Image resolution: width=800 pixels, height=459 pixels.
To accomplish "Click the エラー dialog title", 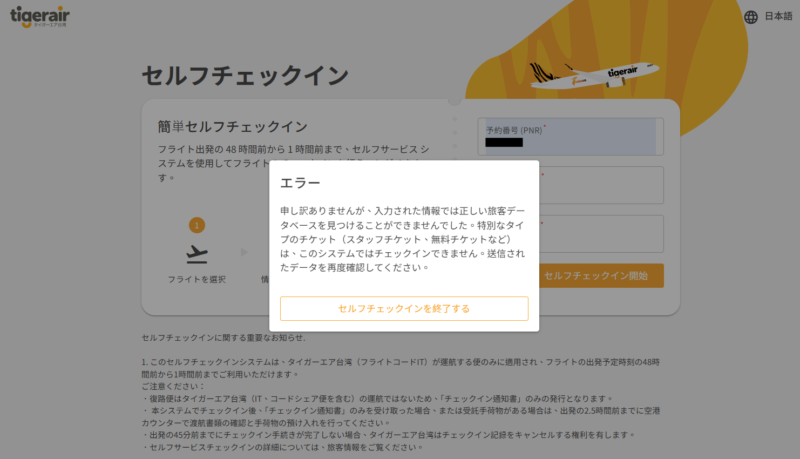I will pyautogui.click(x=300, y=183).
